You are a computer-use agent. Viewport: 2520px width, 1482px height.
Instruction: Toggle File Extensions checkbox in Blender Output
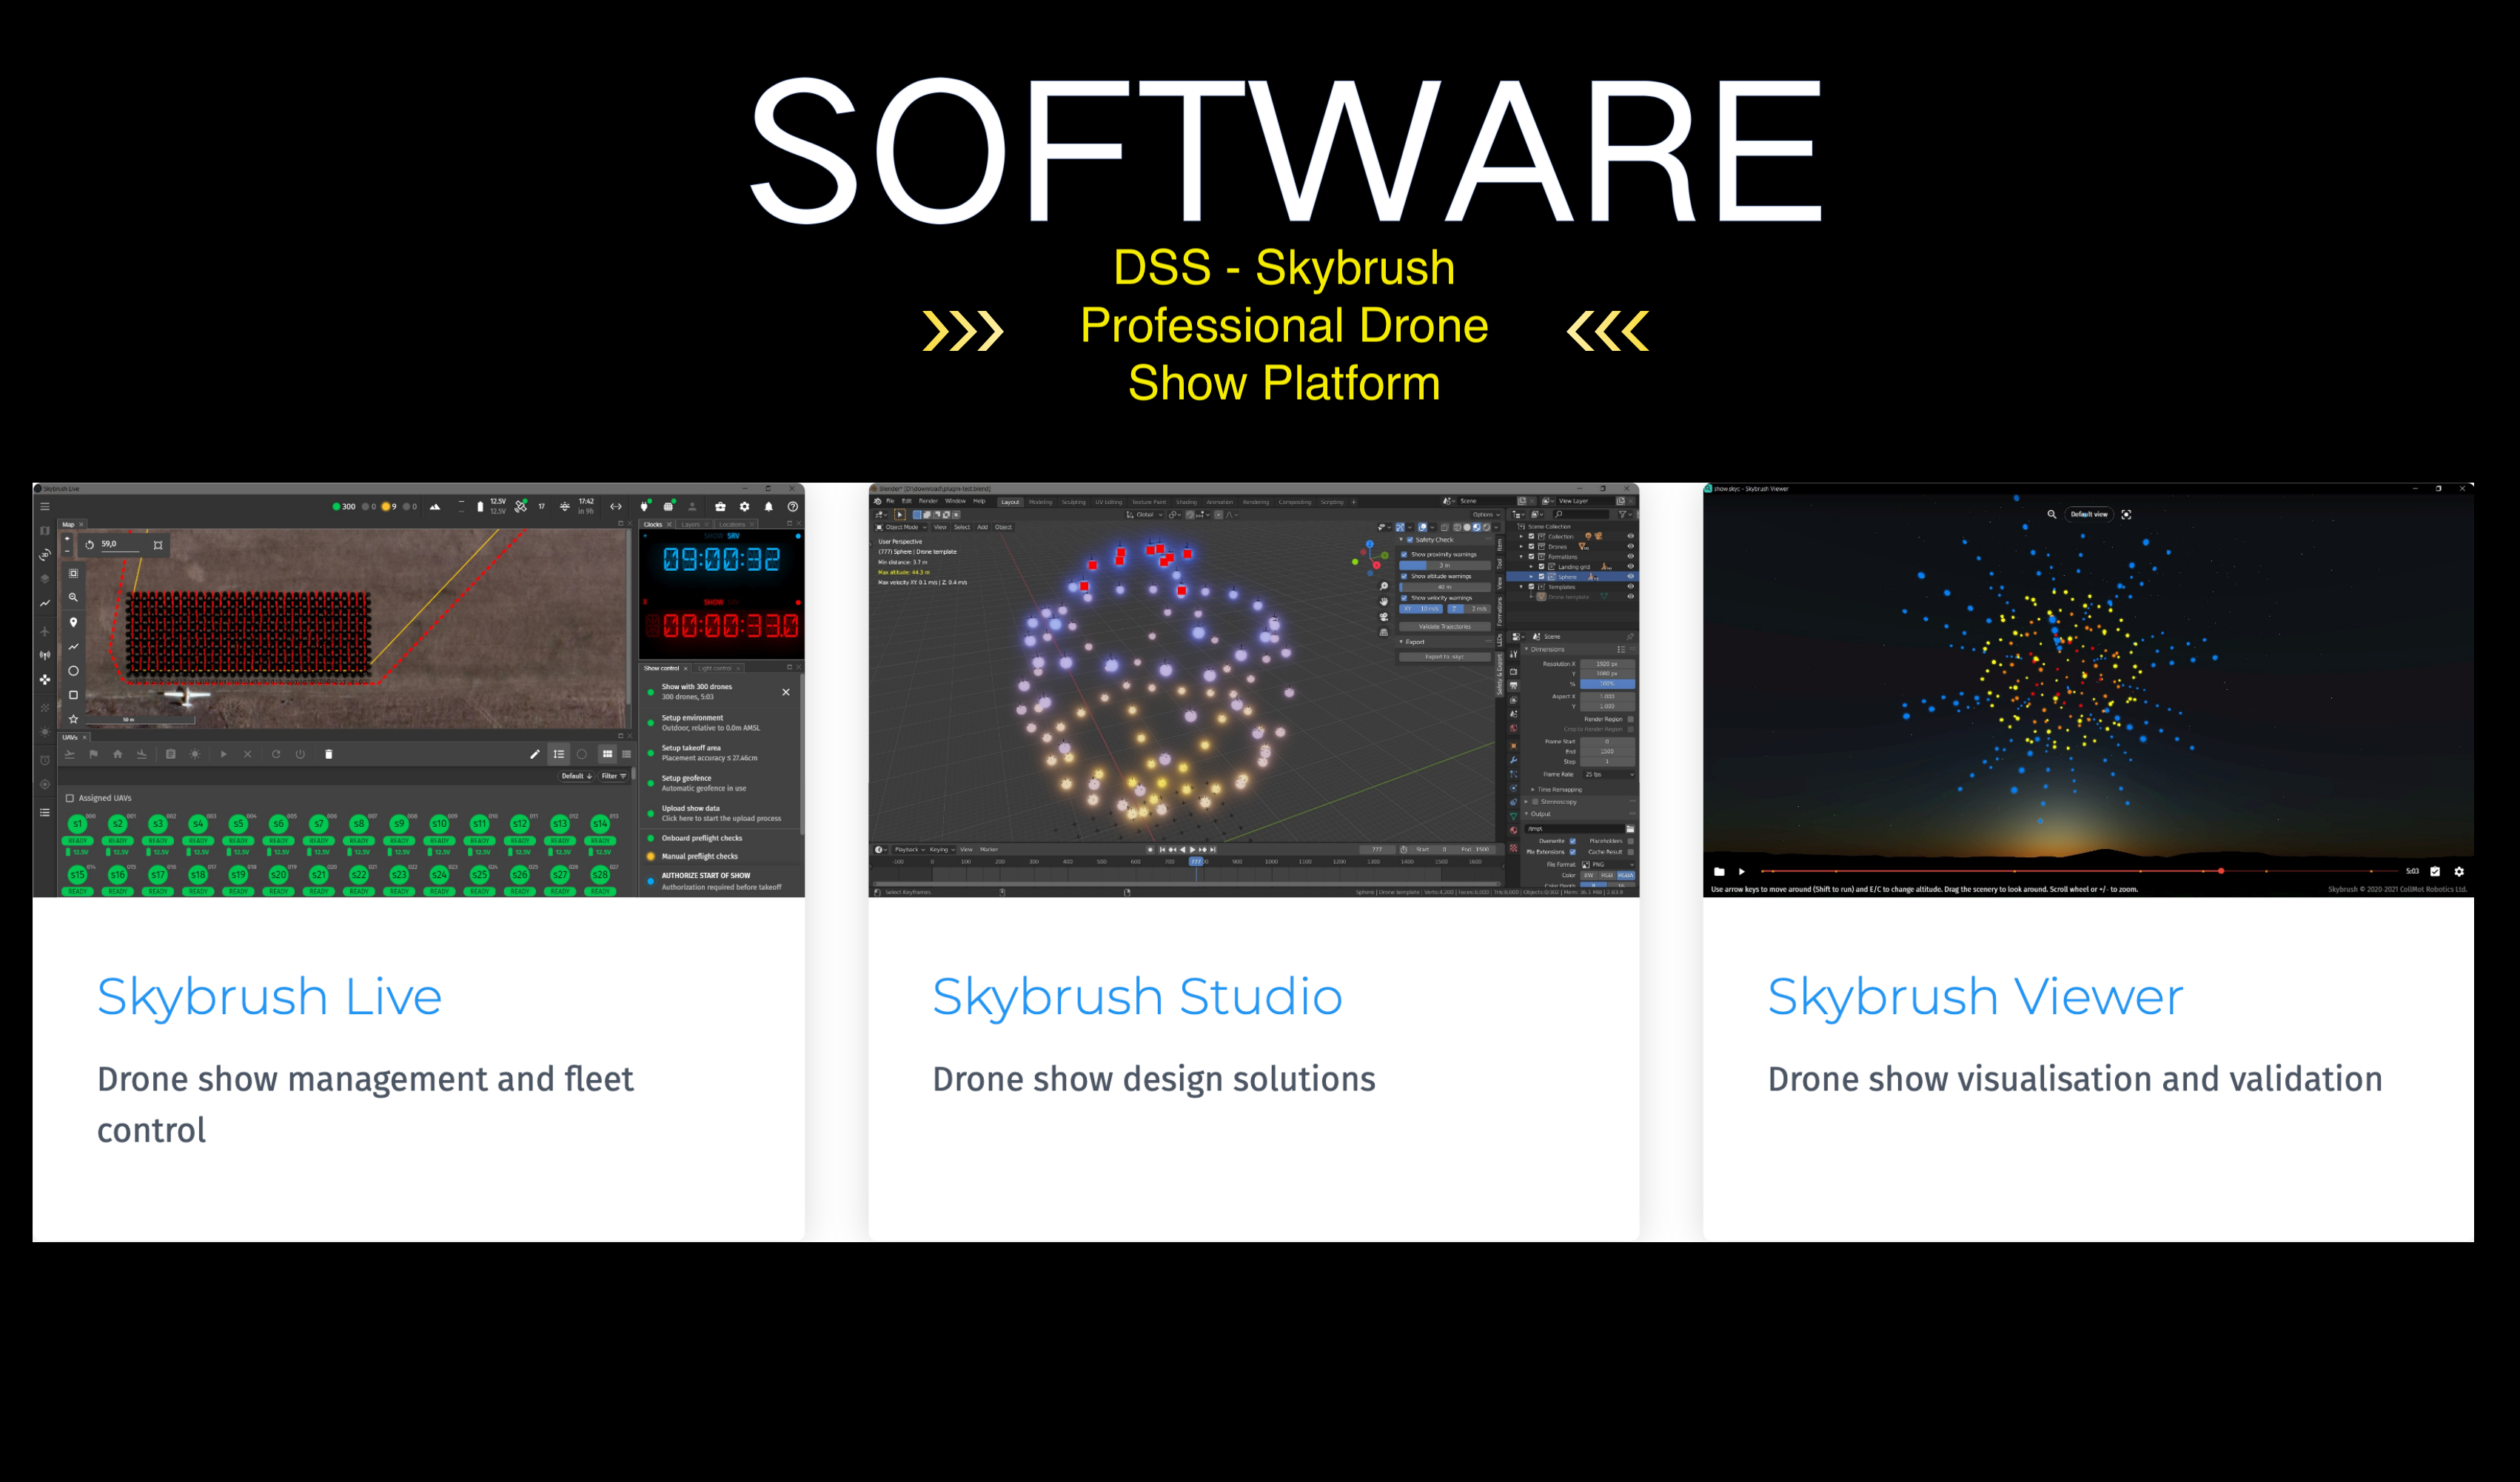tap(1573, 852)
